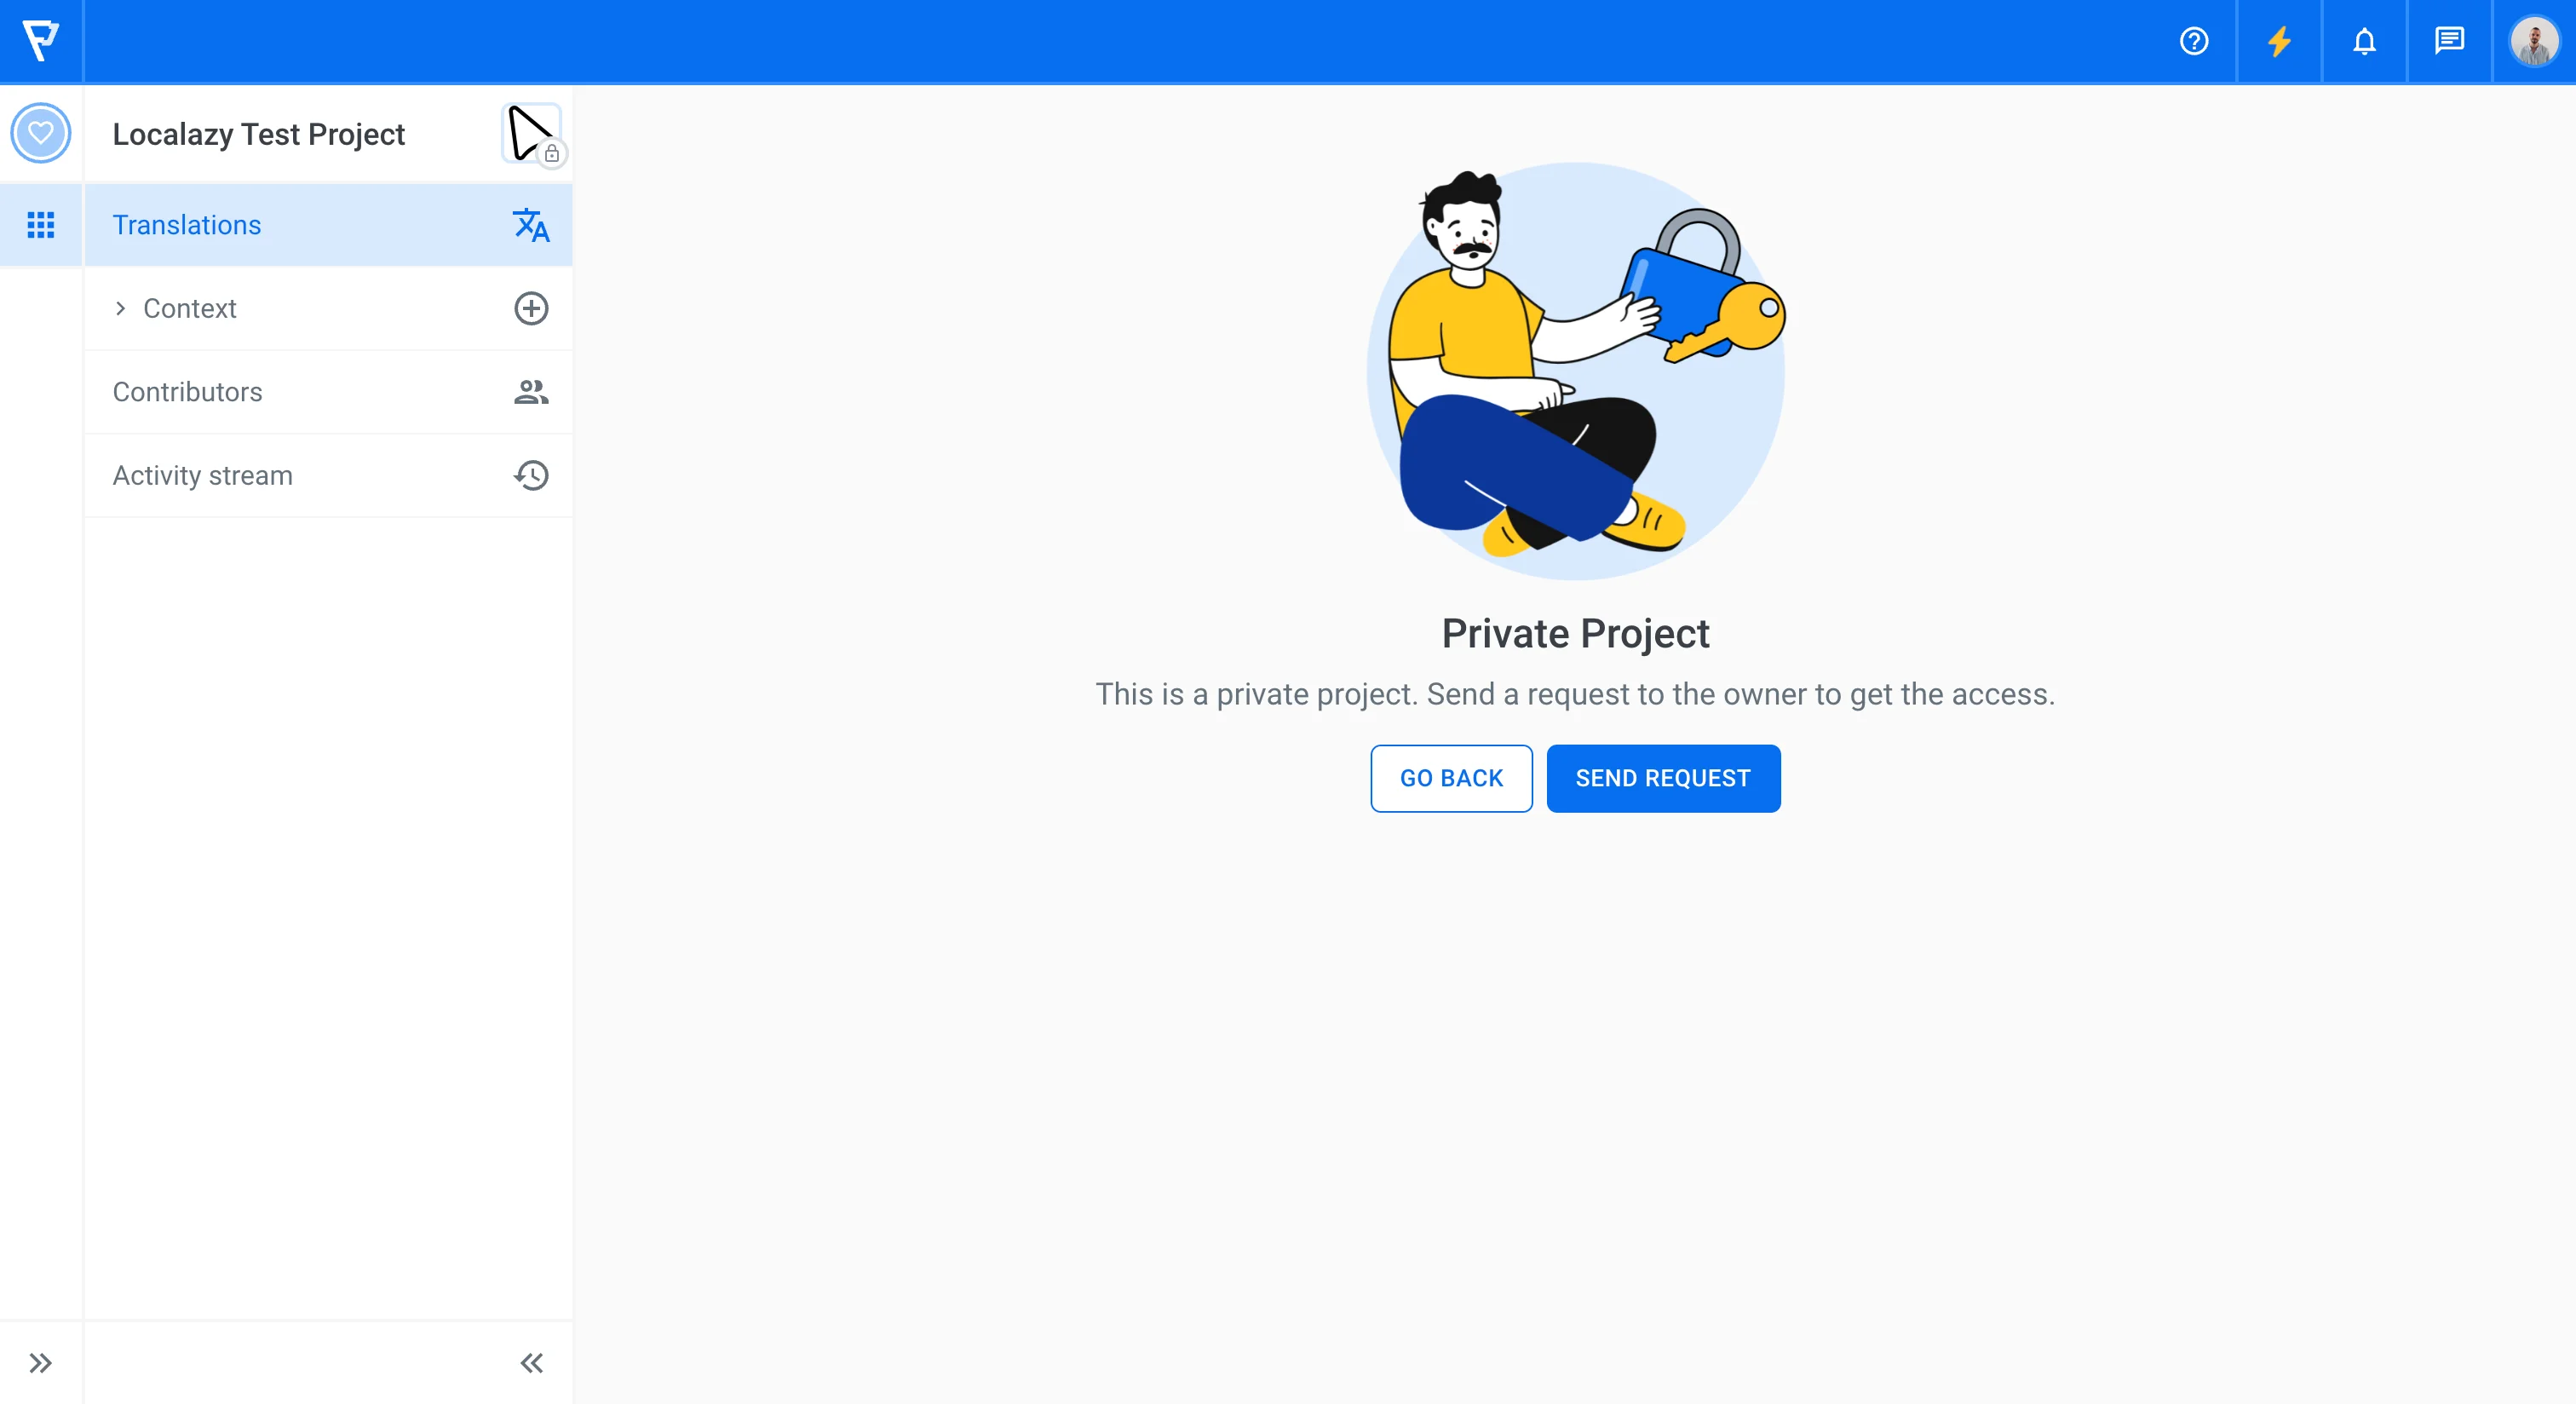Click the user avatar in top bar

click(2534, 41)
